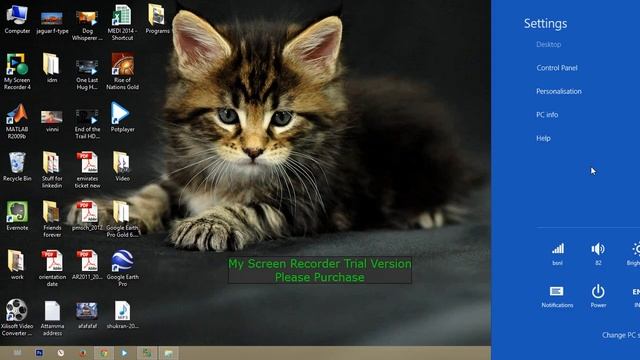This screenshot has height=360, width=640.
Task: Open the afafafaf image file
Action: pos(87,315)
